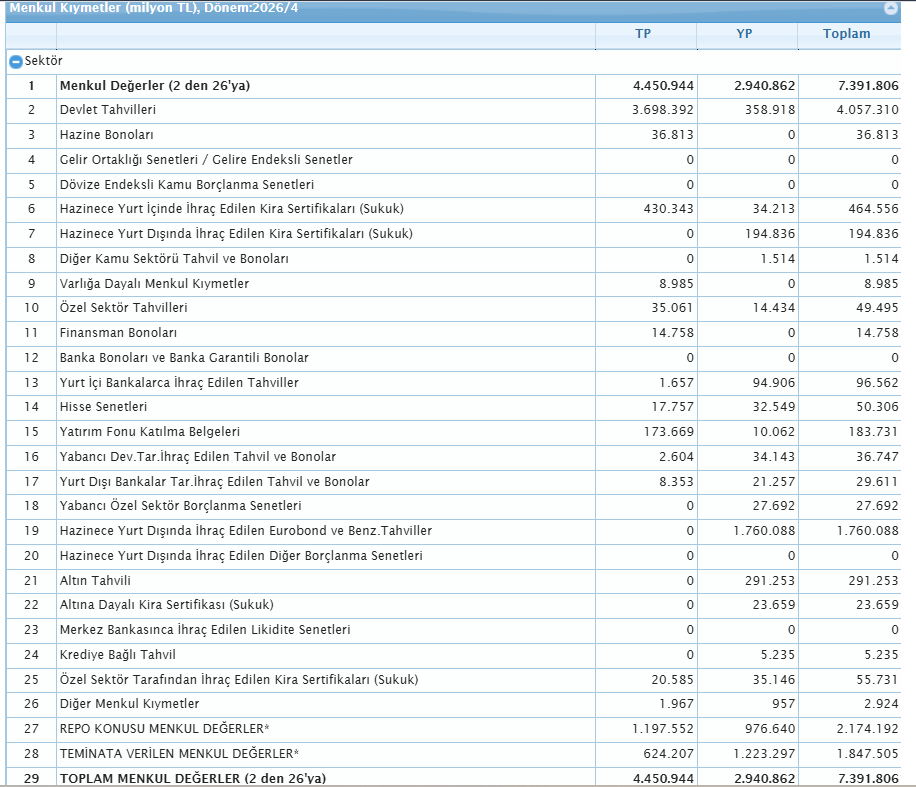Click the Krediye Bağlı Tahvil row

[x=453, y=655]
